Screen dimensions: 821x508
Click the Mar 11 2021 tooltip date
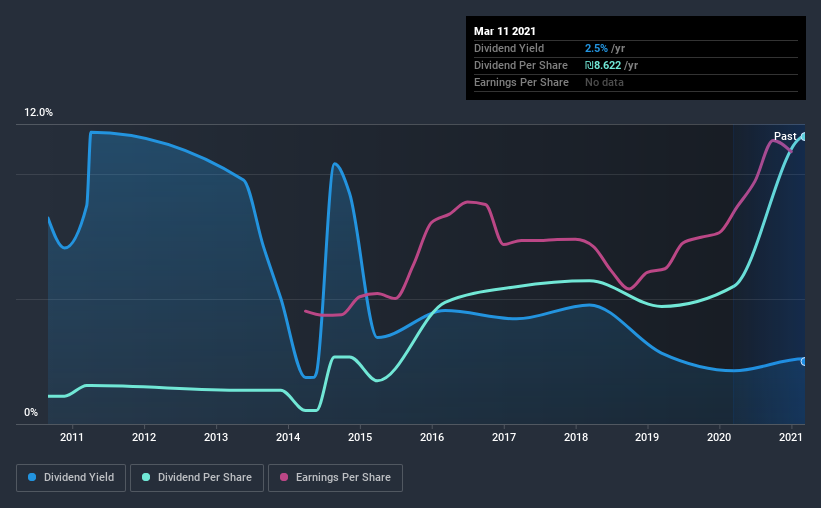(x=505, y=31)
